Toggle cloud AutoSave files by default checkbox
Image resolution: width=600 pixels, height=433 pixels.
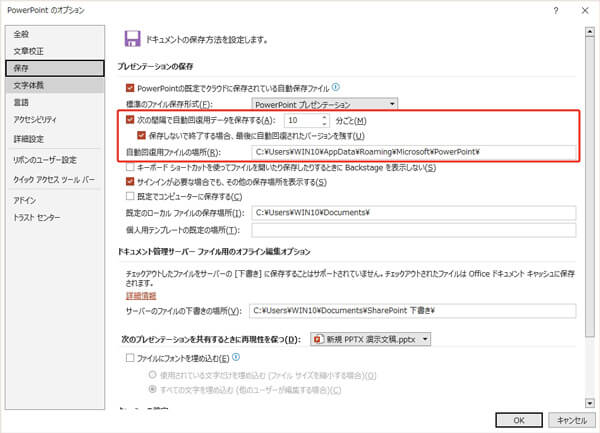coord(130,88)
